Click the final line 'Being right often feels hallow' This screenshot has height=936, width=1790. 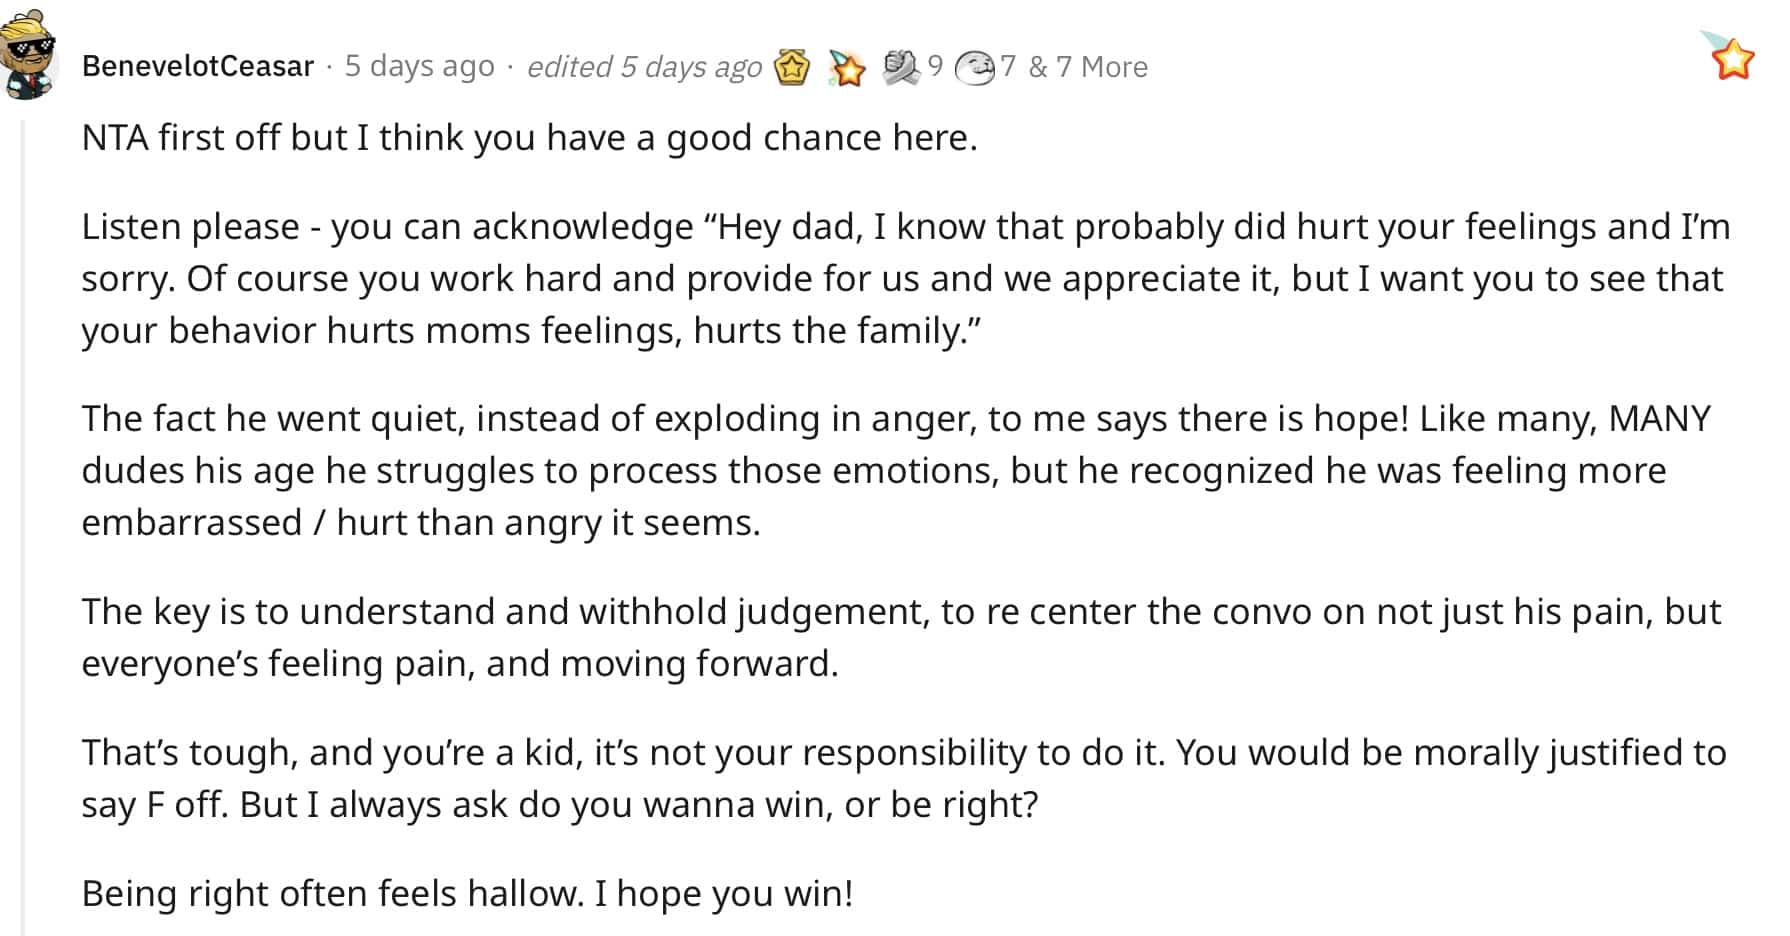[x=468, y=893]
